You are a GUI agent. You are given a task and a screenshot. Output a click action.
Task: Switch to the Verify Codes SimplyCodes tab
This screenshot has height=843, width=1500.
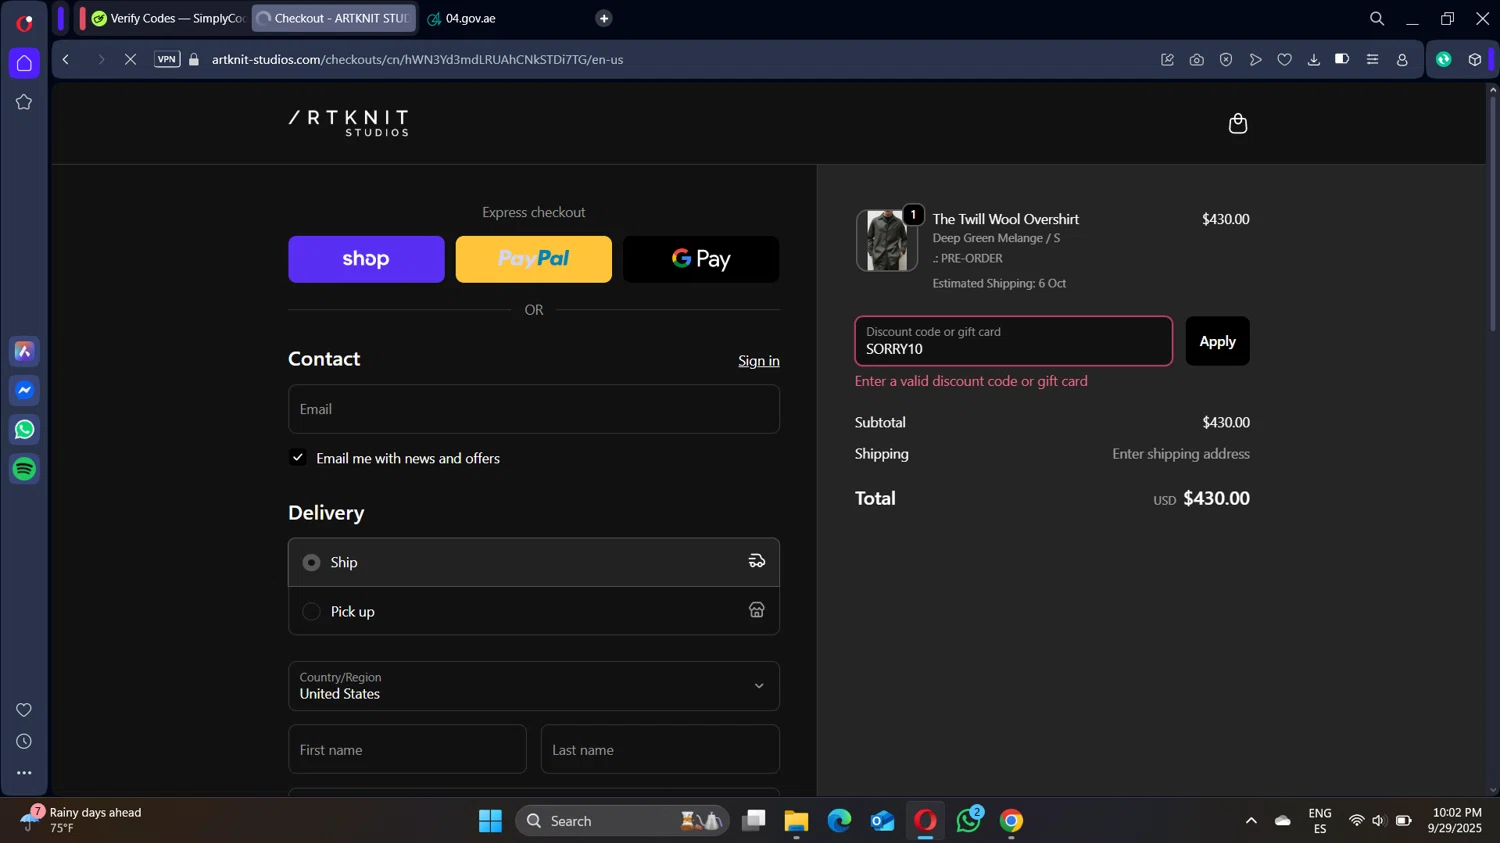point(168,18)
